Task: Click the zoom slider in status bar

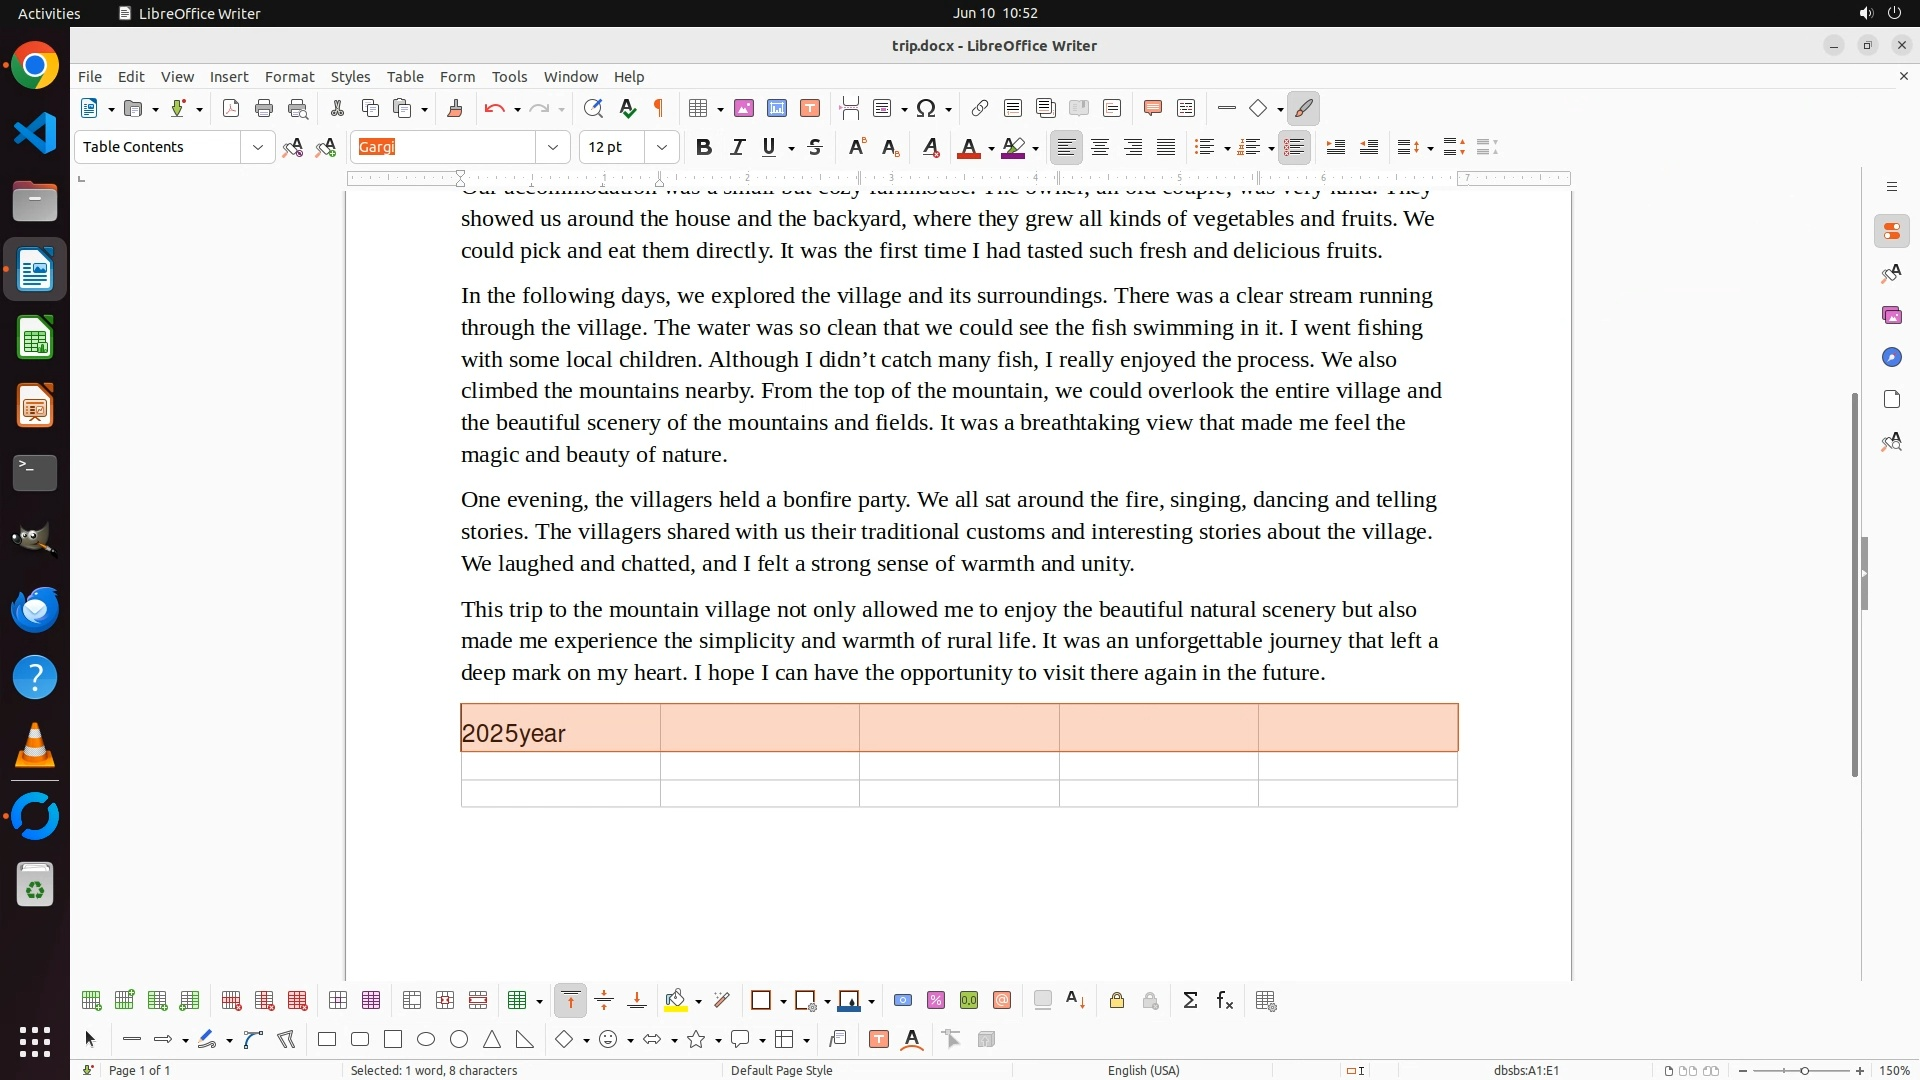Action: click(x=1804, y=1071)
